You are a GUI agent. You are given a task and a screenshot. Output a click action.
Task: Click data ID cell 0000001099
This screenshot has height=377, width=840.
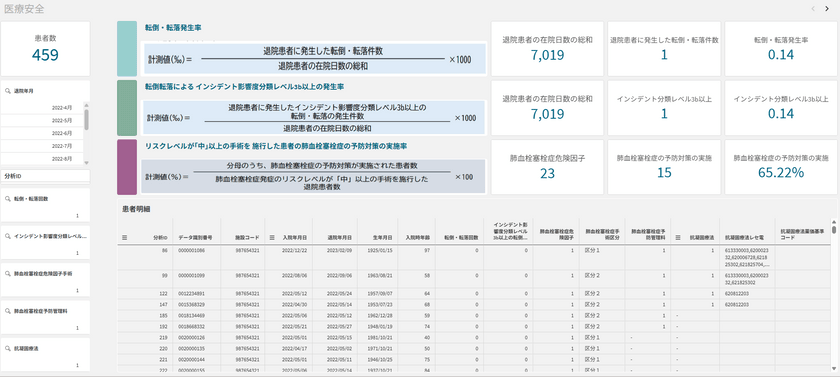pos(191,276)
